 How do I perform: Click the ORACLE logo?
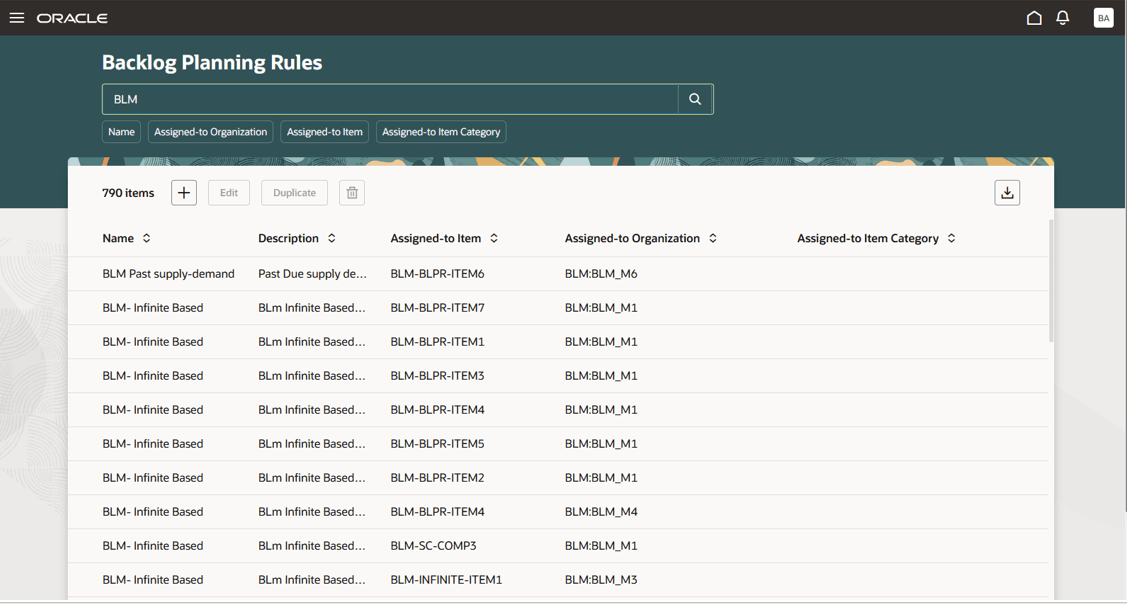(x=71, y=17)
